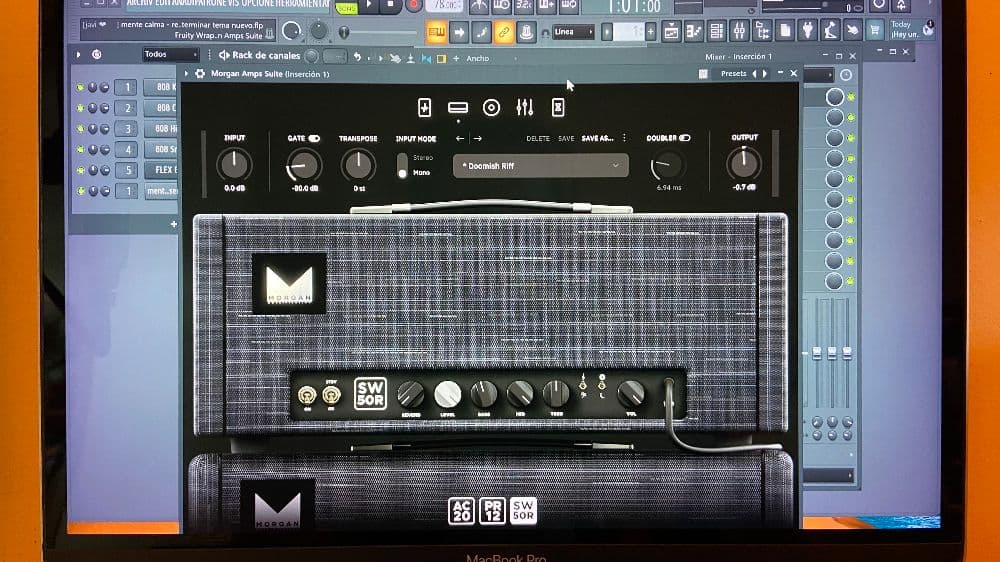Select the SW 50R amp model at bottom
The height and width of the screenshot is (562, 1000).
[x=523, y=511]
